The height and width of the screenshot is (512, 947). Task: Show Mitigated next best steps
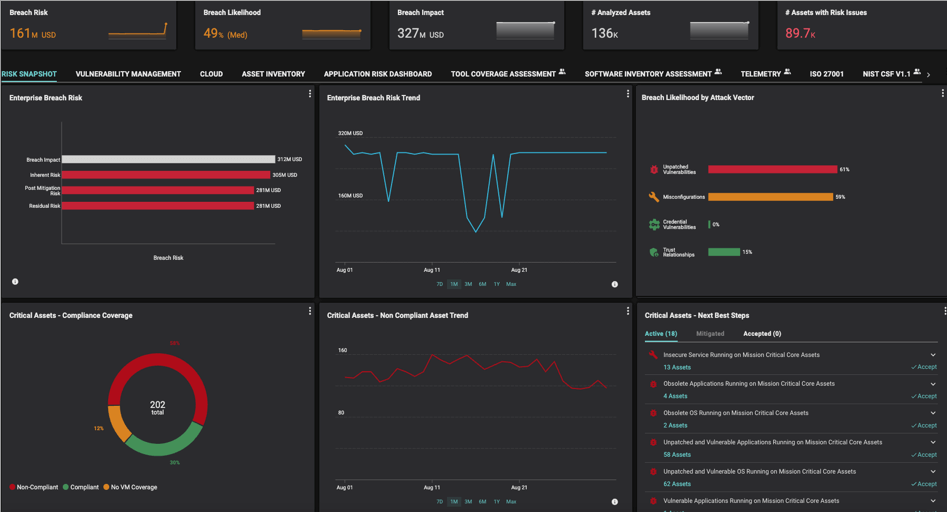click(710, 334)
